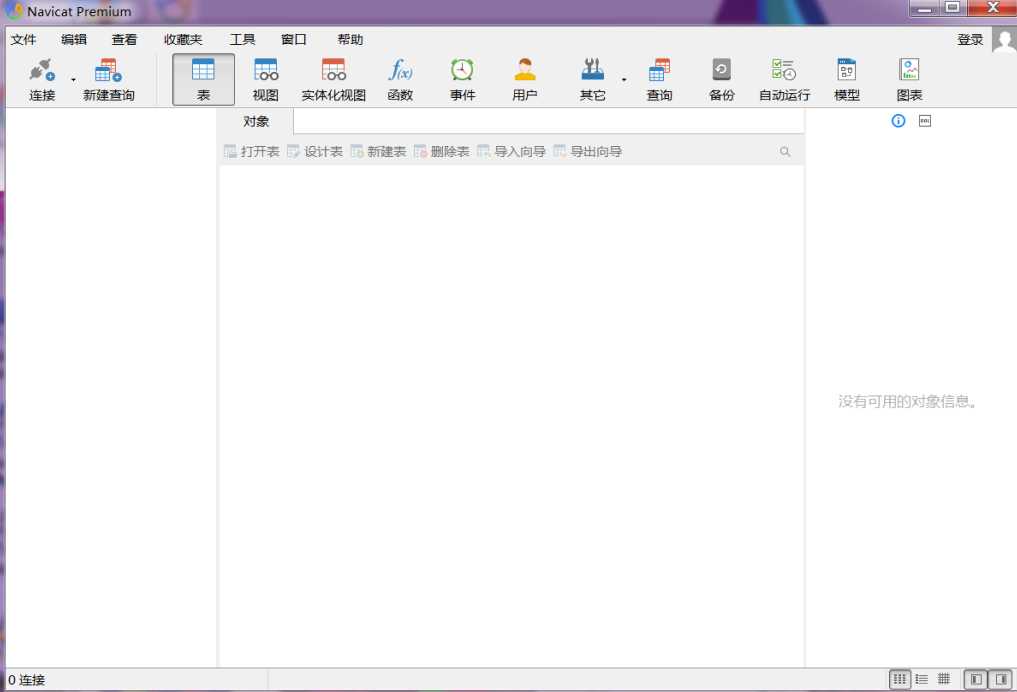Open the 查询 queries icon
The image size is (1017, 692).
(x=660, y=79)
